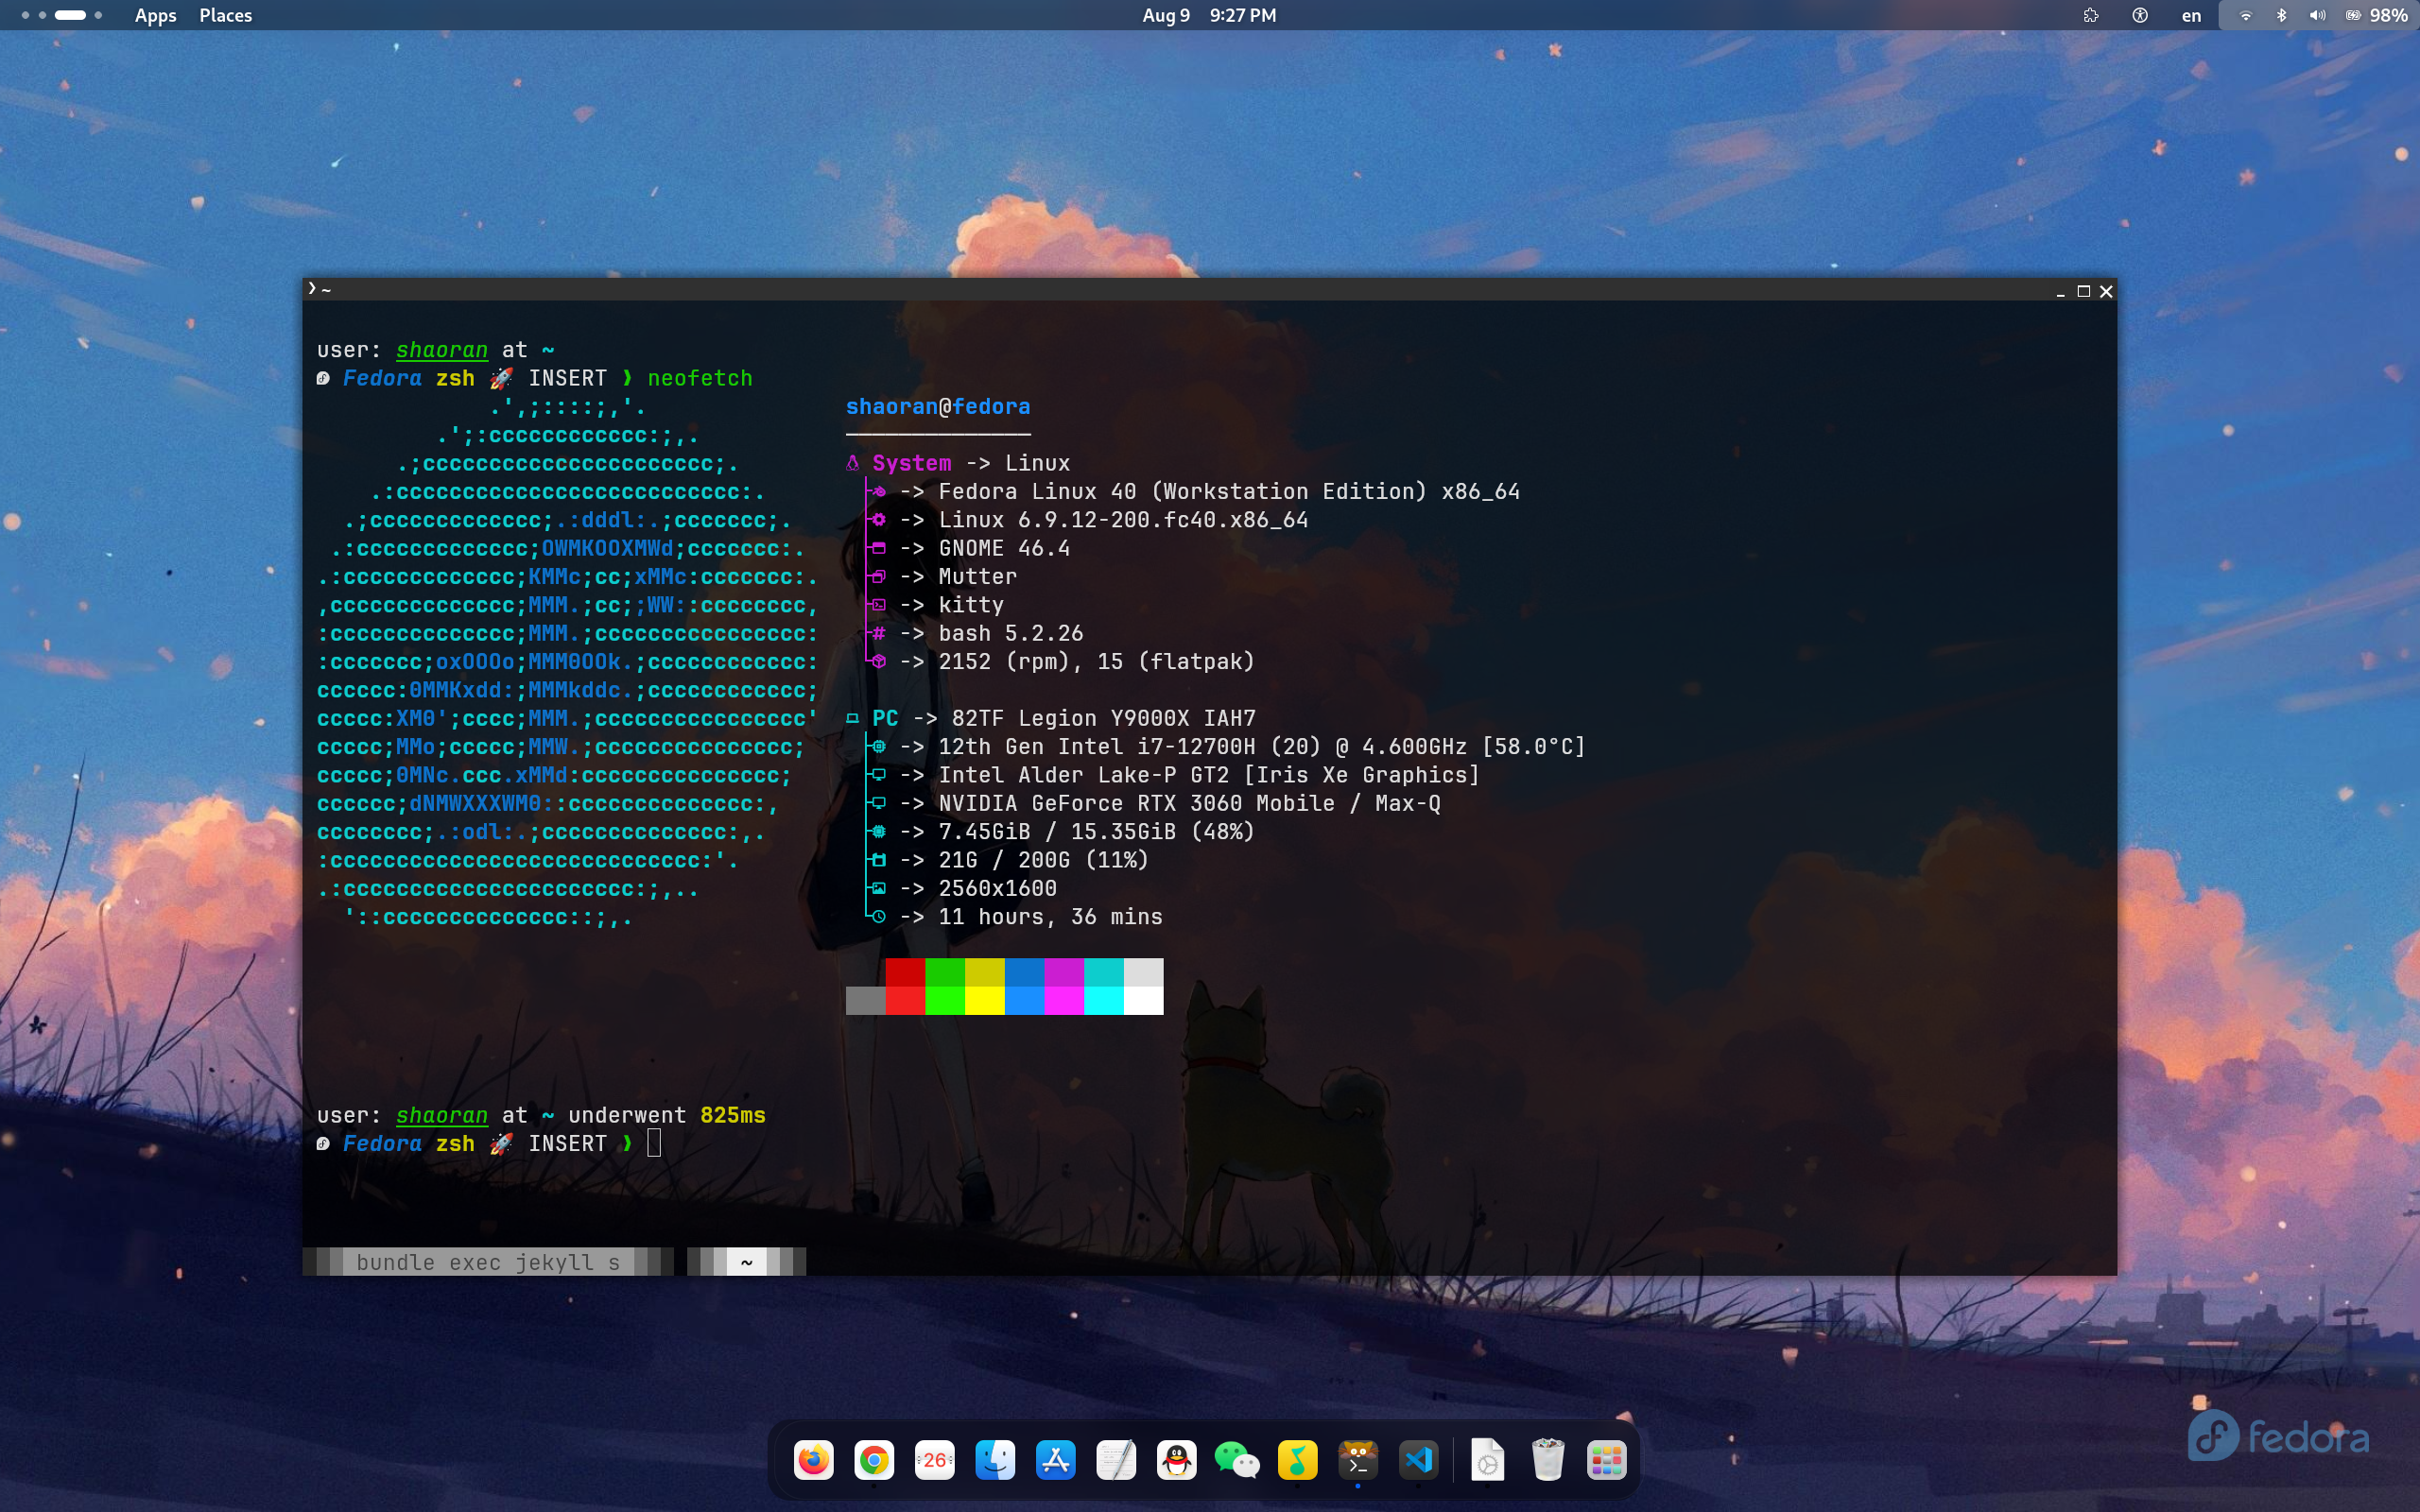Click '21G / 200G (11%)' disk line
The image size is (2420, 1512).
[1044, 860]
